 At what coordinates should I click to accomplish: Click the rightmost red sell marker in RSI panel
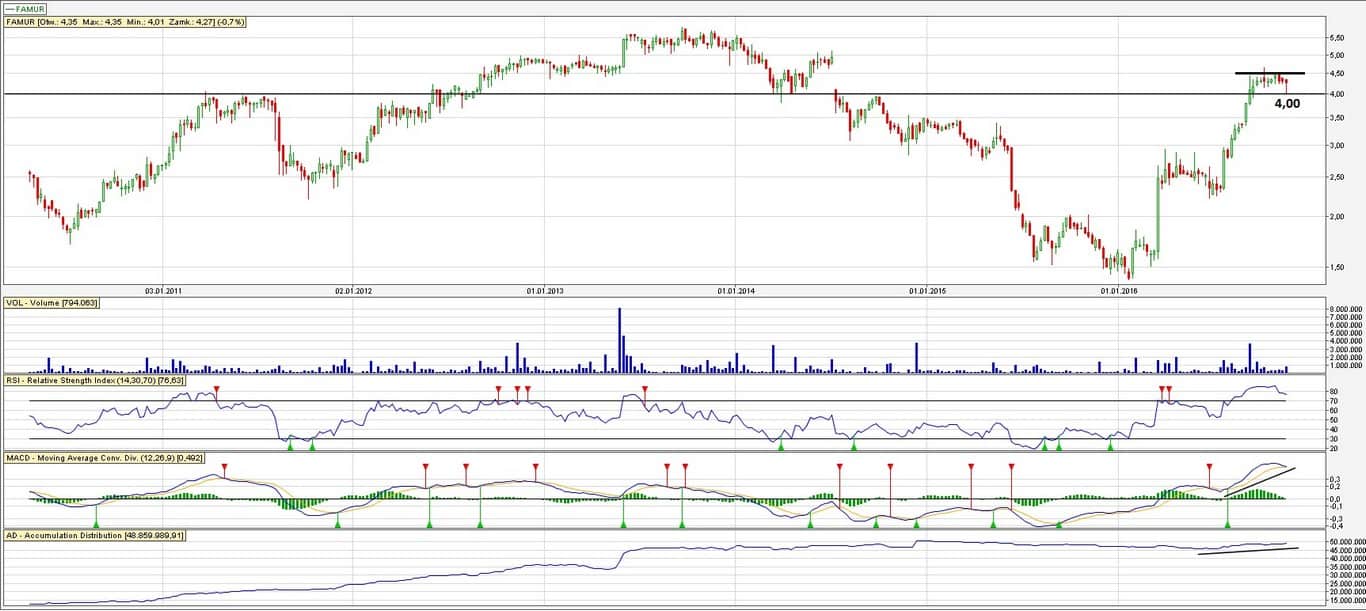click(1169, 388)
